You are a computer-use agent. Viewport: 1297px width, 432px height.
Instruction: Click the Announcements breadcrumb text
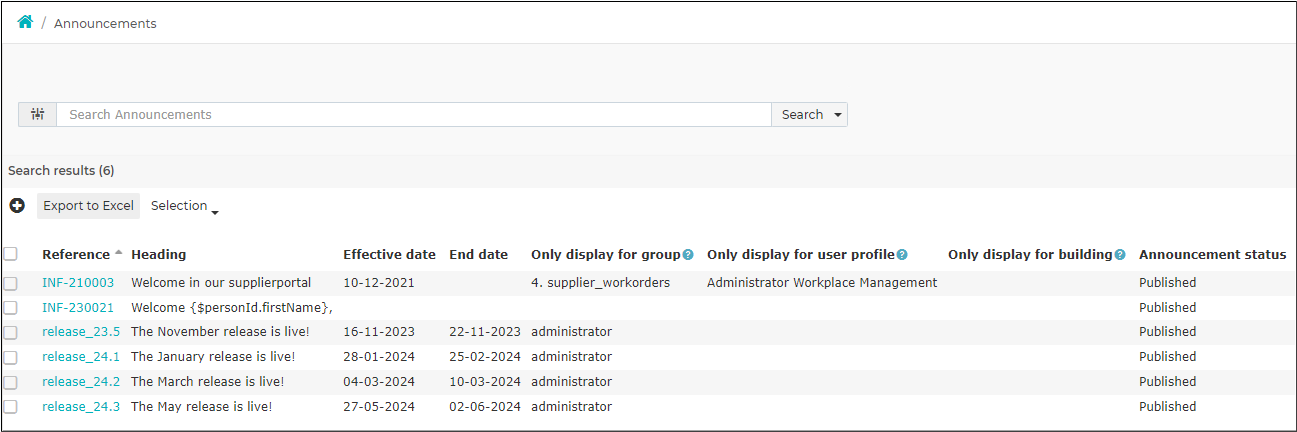[105, 23]
